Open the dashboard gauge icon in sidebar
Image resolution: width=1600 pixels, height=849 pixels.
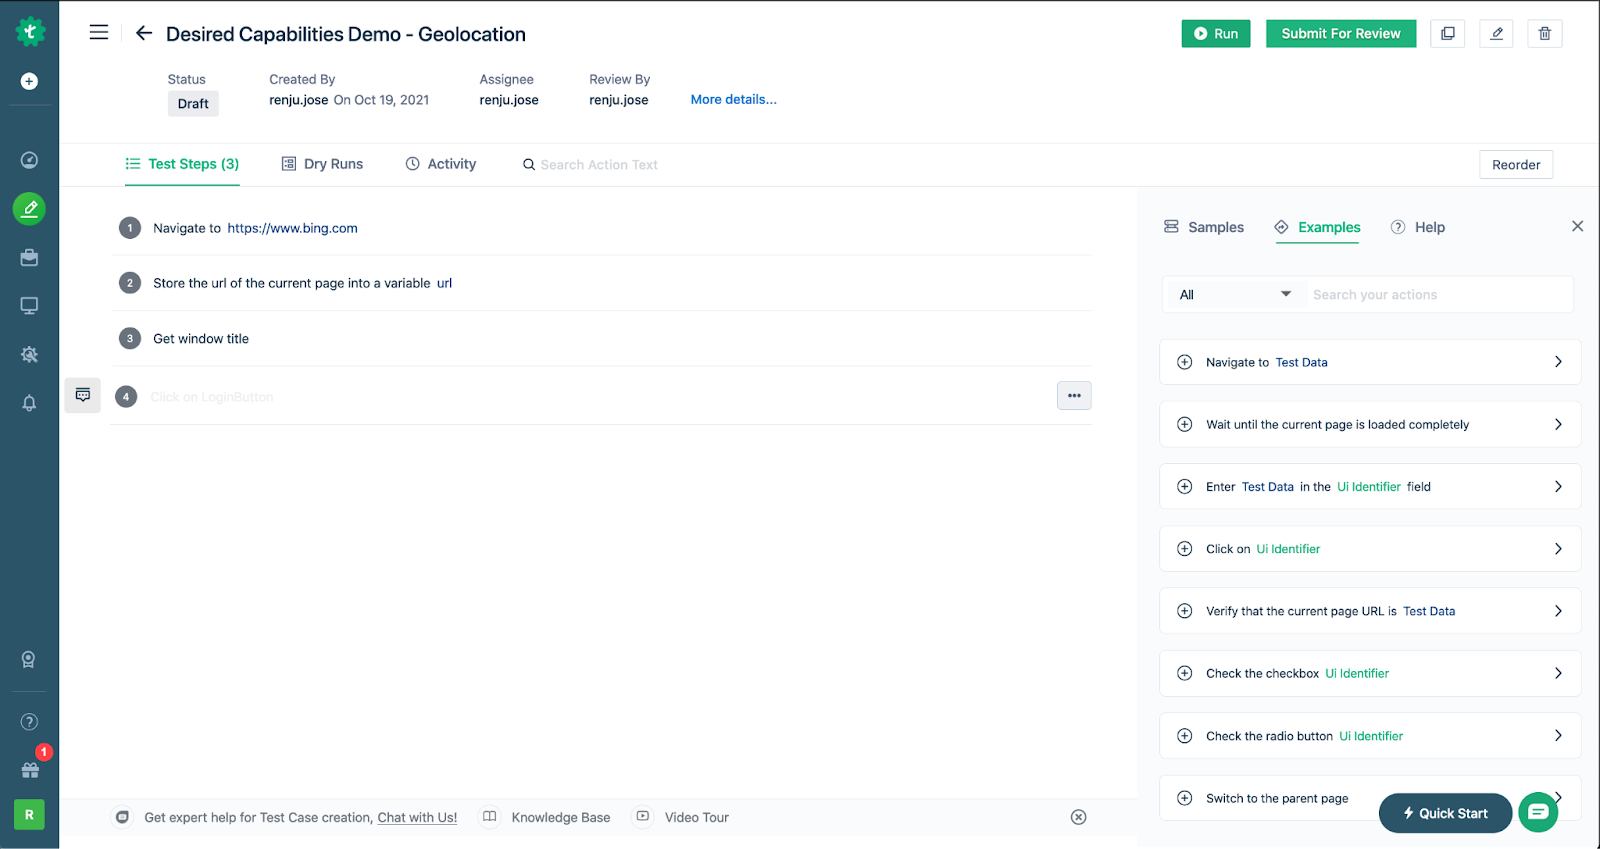[x=30, y=160]
